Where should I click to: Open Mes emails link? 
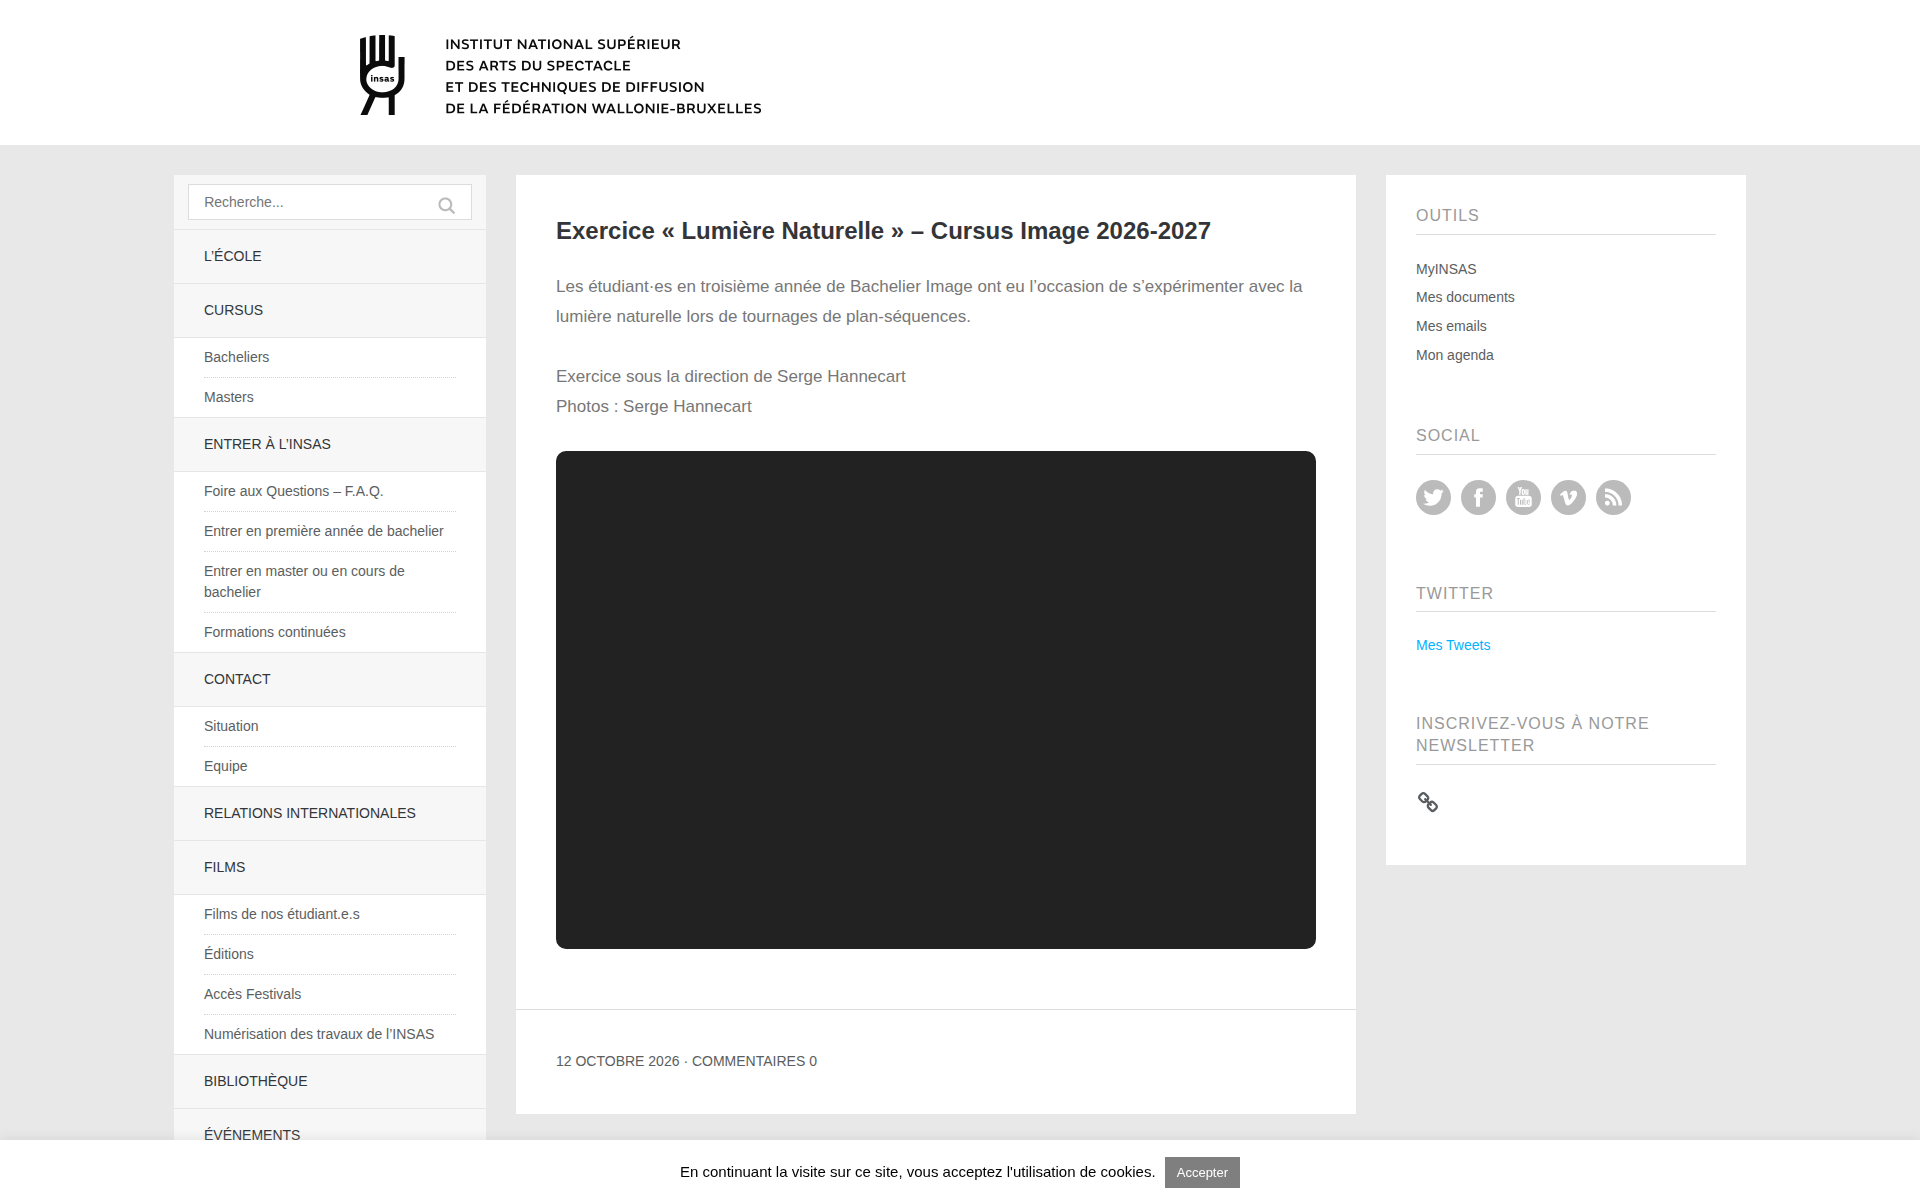pos(1451,326)
